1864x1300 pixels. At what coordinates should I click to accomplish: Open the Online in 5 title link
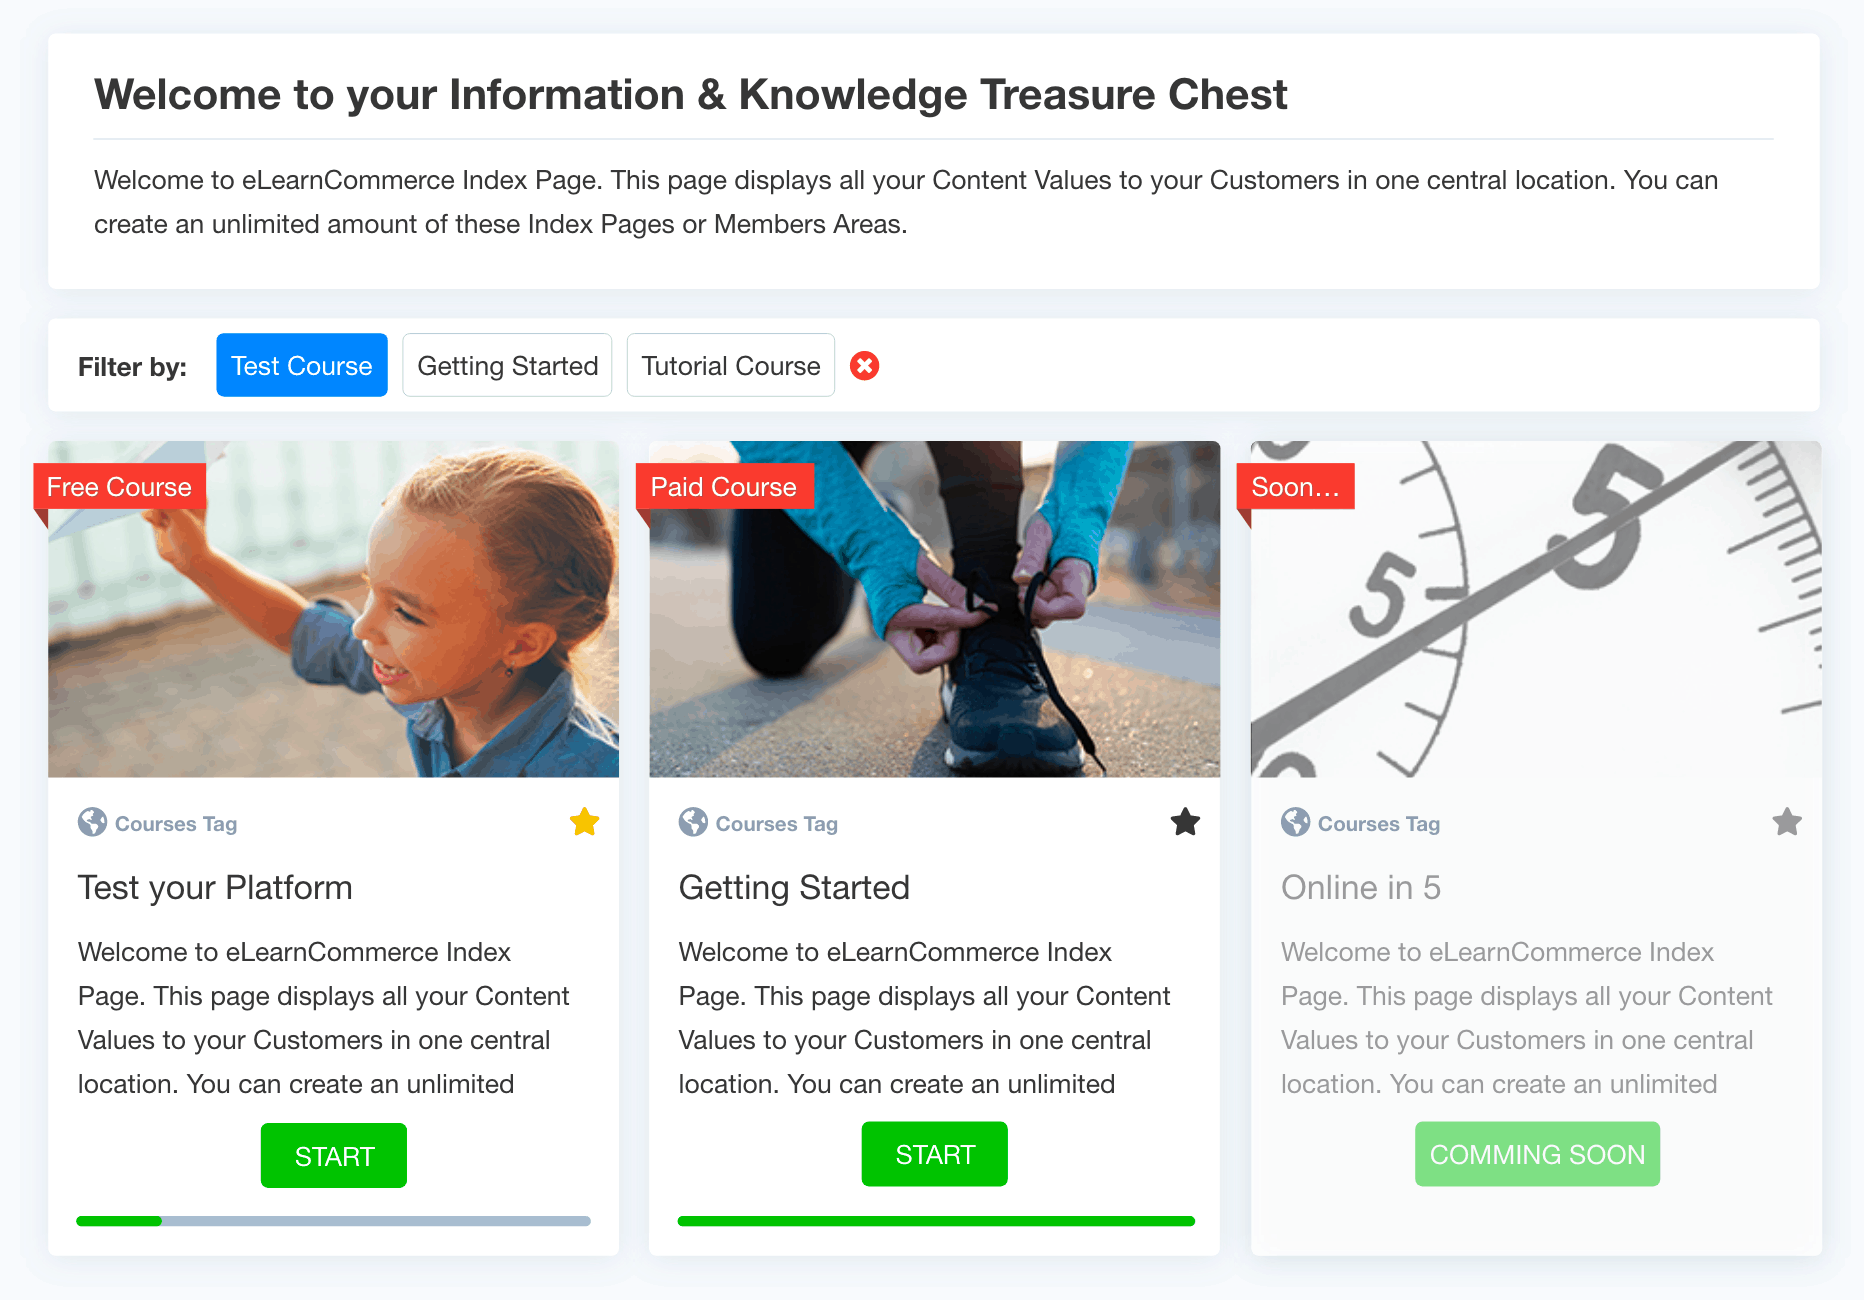[1361, 888]
